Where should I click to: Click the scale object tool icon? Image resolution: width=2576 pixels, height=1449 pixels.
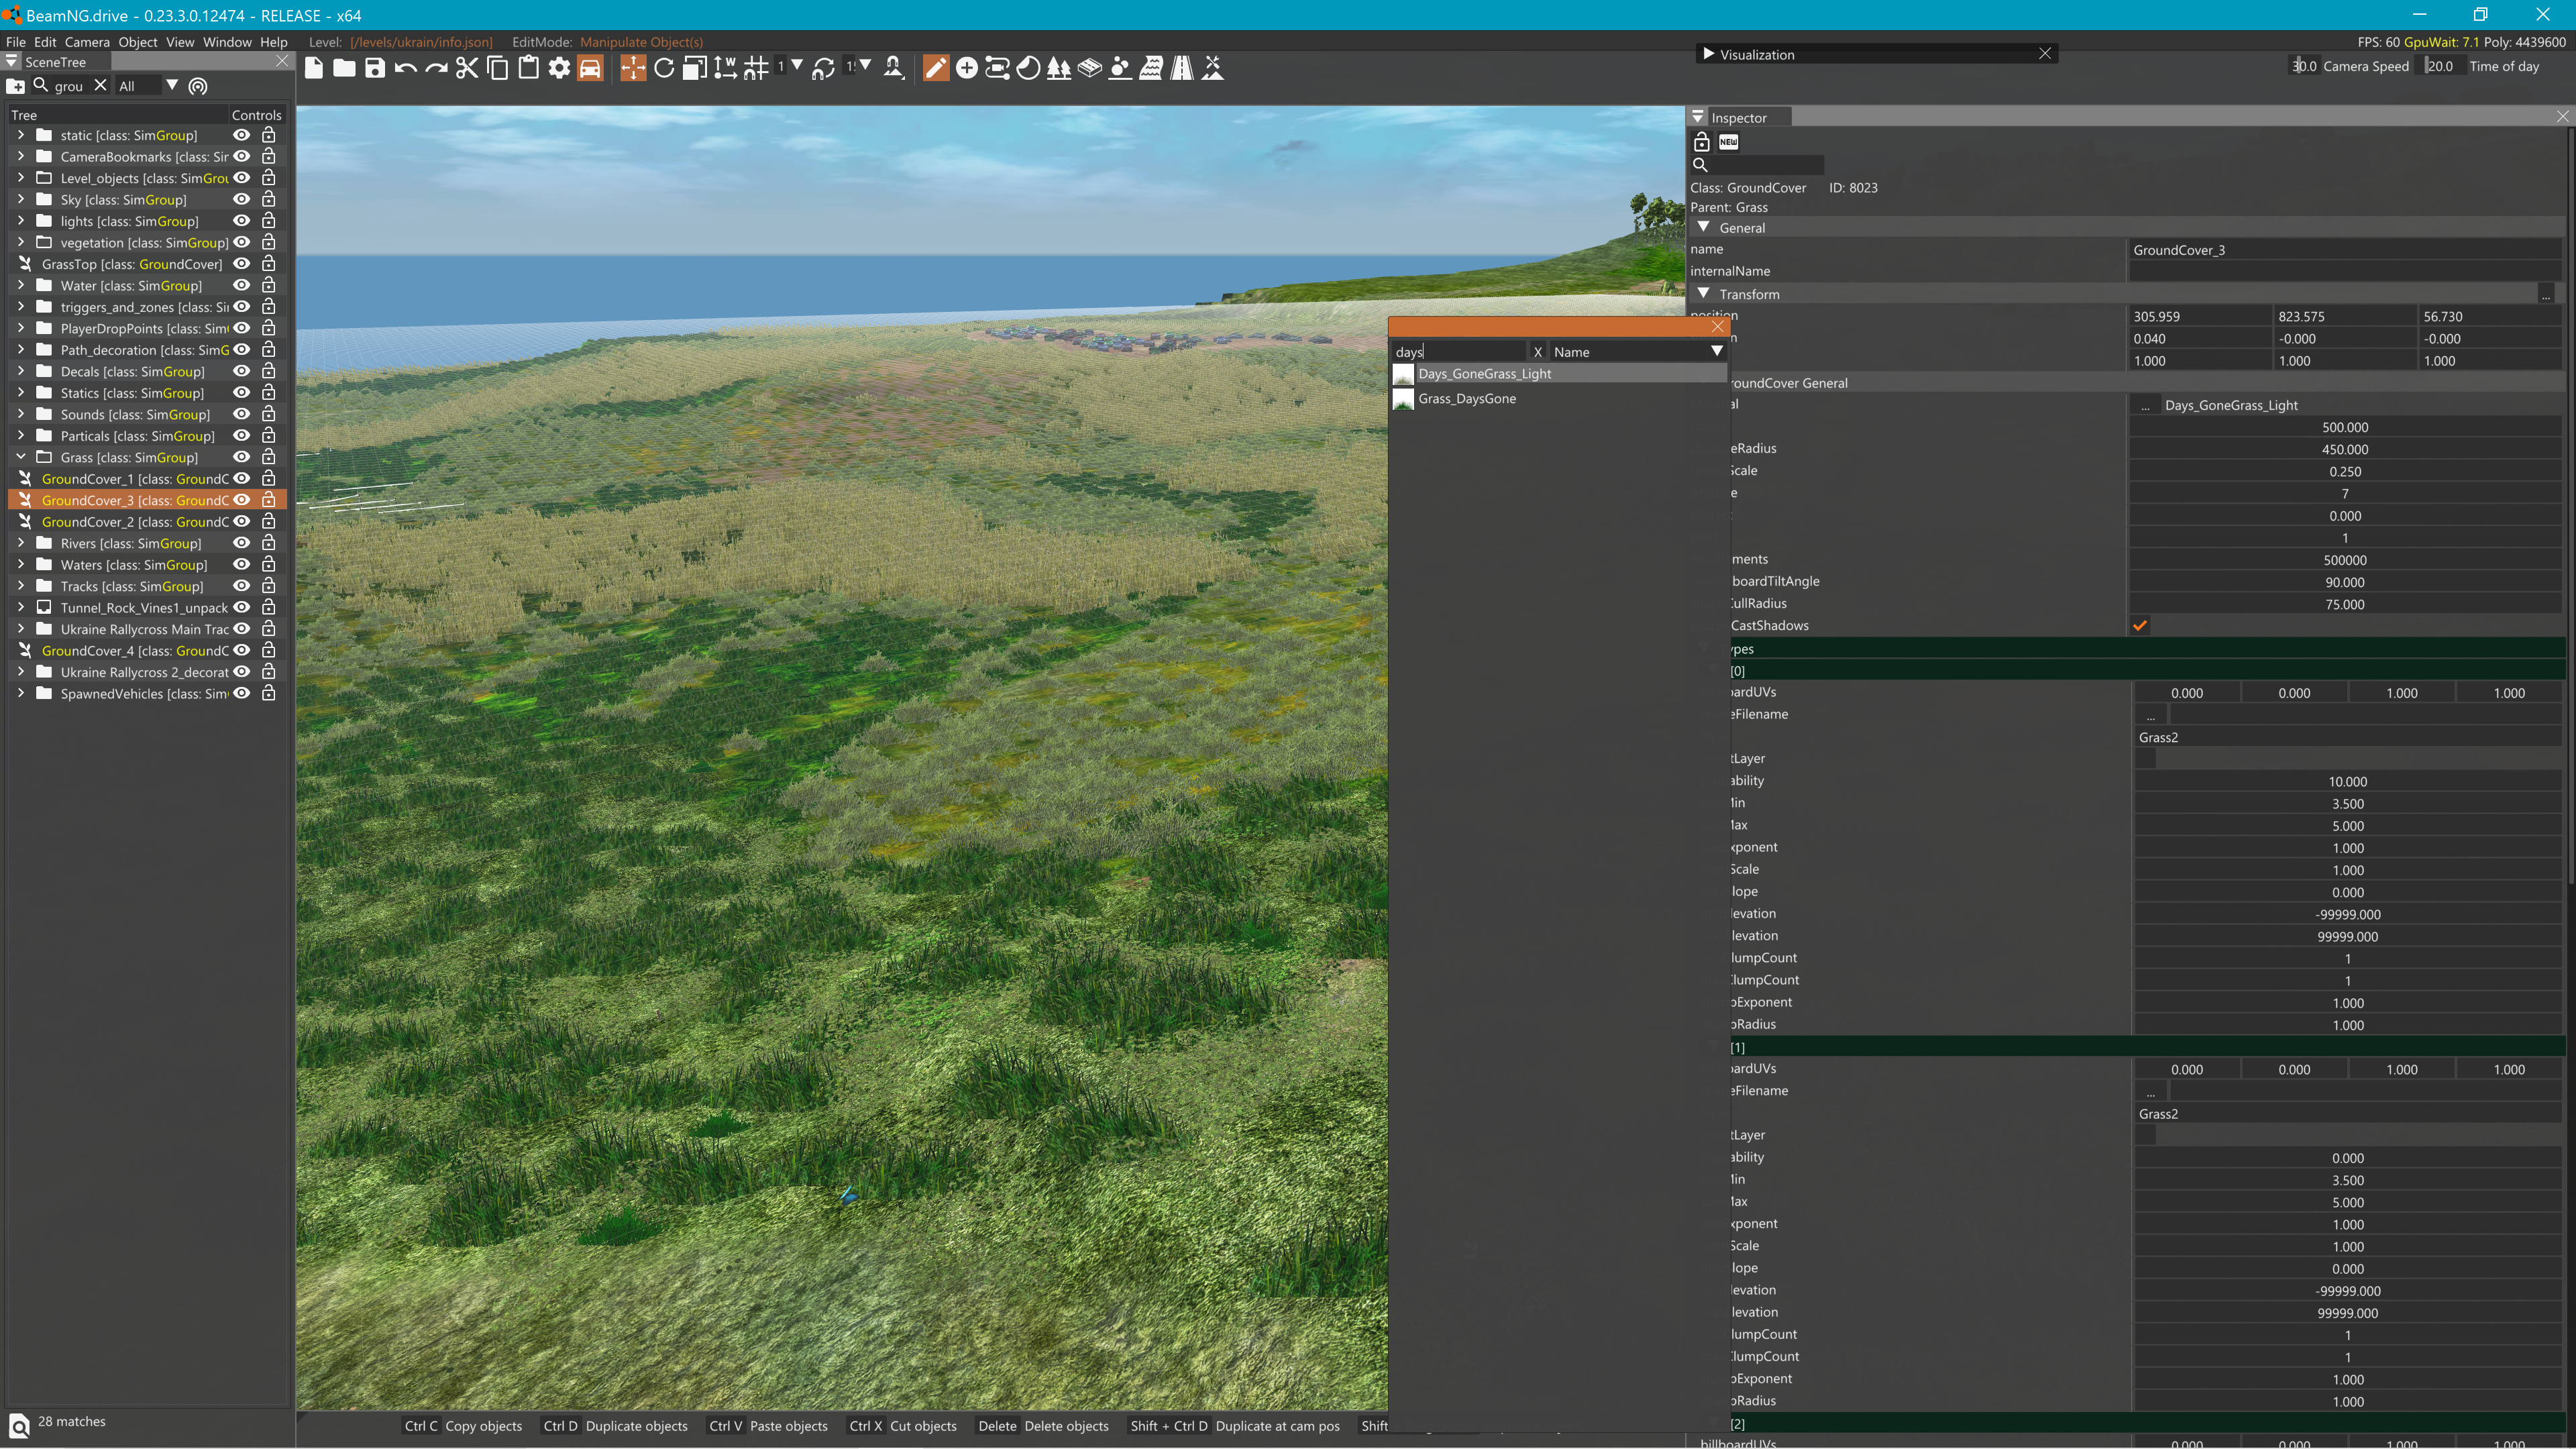695,68
